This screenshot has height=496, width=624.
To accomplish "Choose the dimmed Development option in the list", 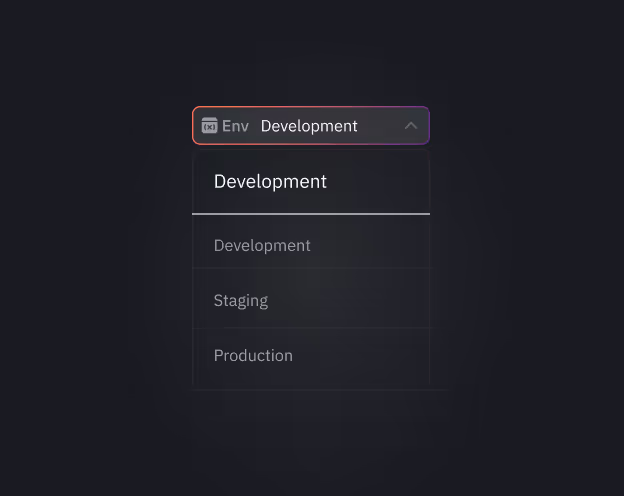I will (262, 246).
